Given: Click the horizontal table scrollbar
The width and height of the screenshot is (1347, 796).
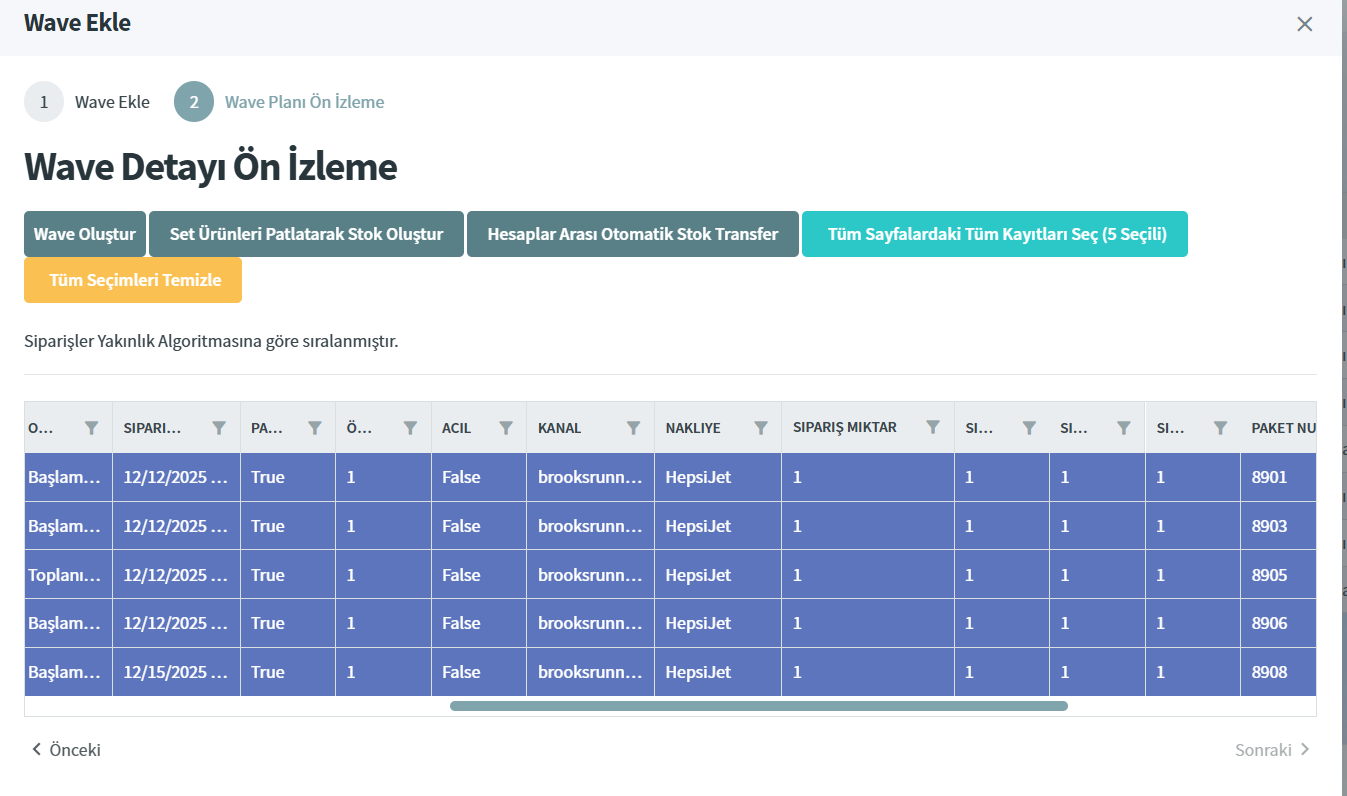Looking at the screenshot, I should click(x=759, y=706).
